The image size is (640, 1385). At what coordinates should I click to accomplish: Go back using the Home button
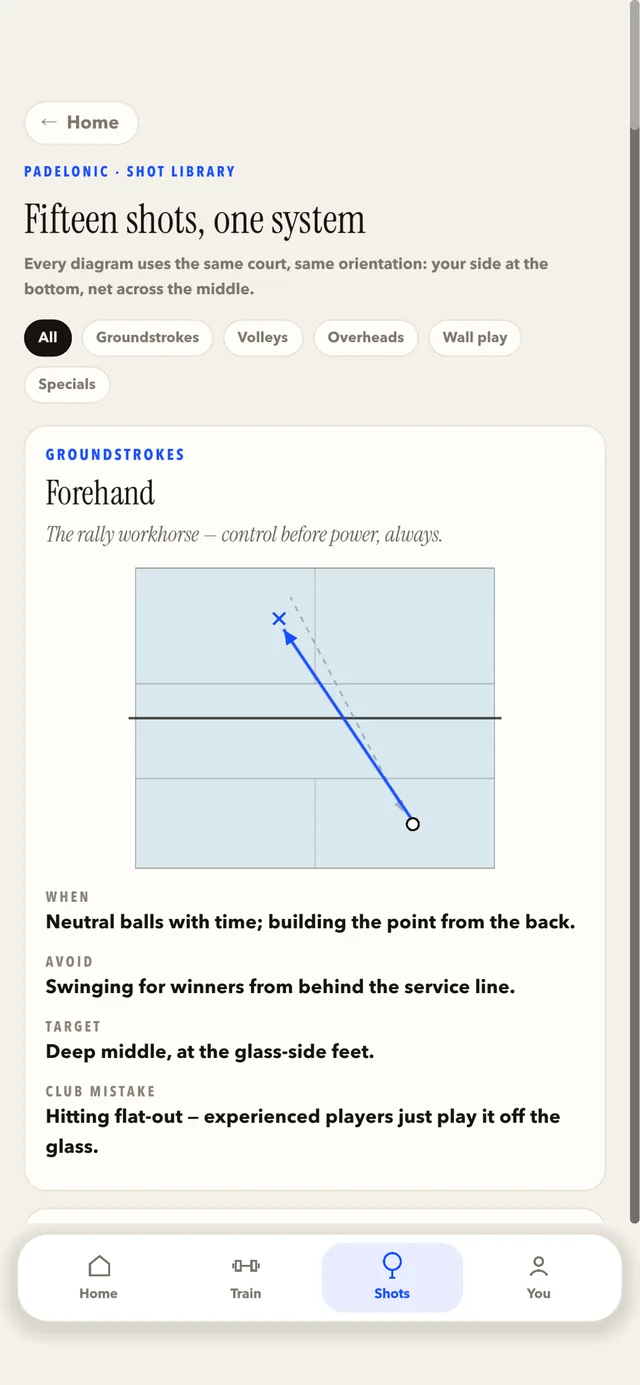point(81,122)
